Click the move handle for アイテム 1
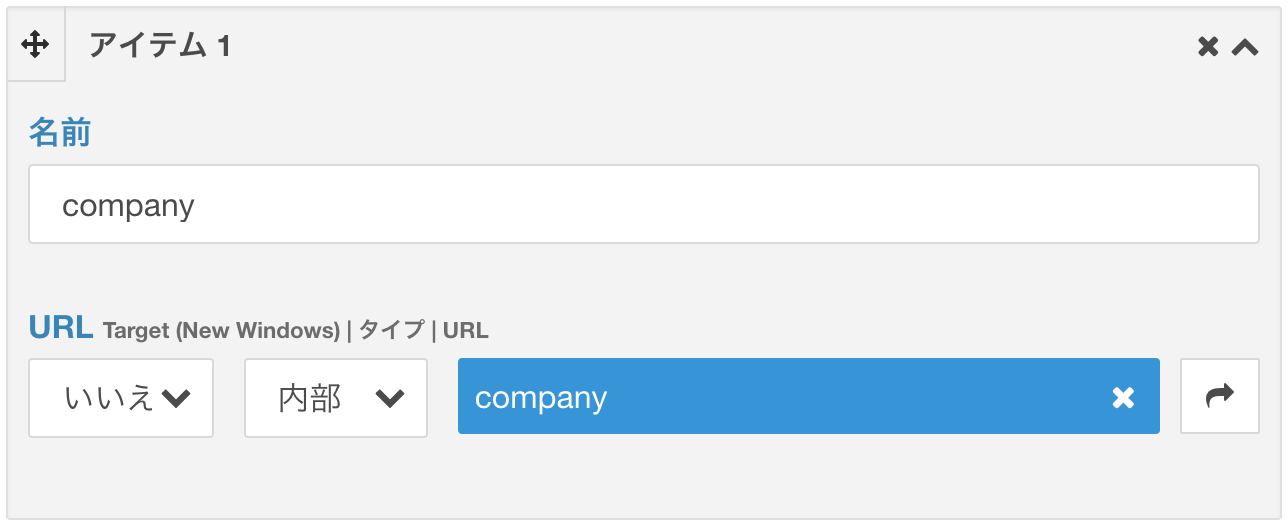 (x=35, y=45)
